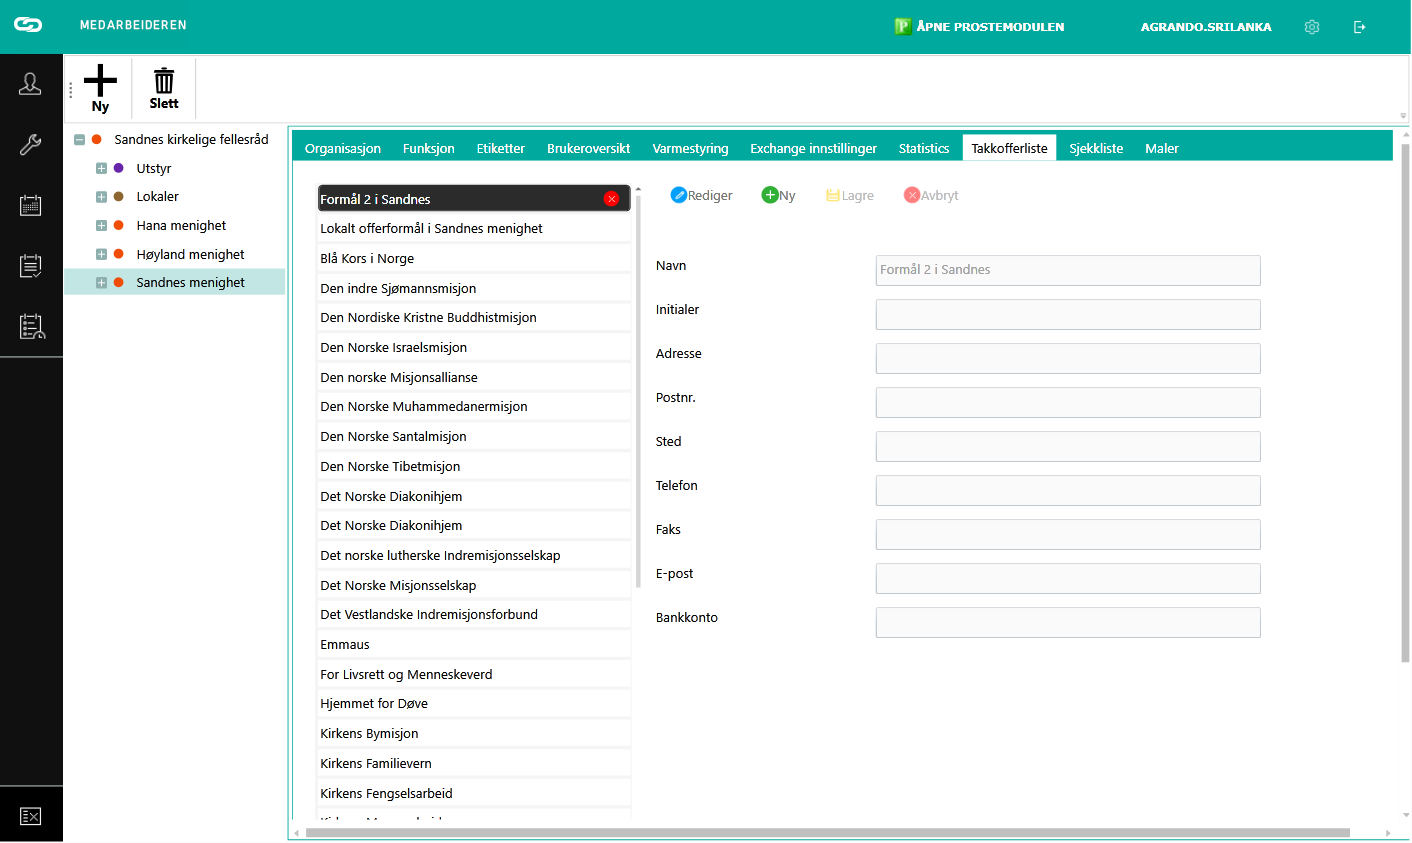Screen dimensions: 1412x843
Task: Select Emmaus list item
Action: (x=474, y=645)
